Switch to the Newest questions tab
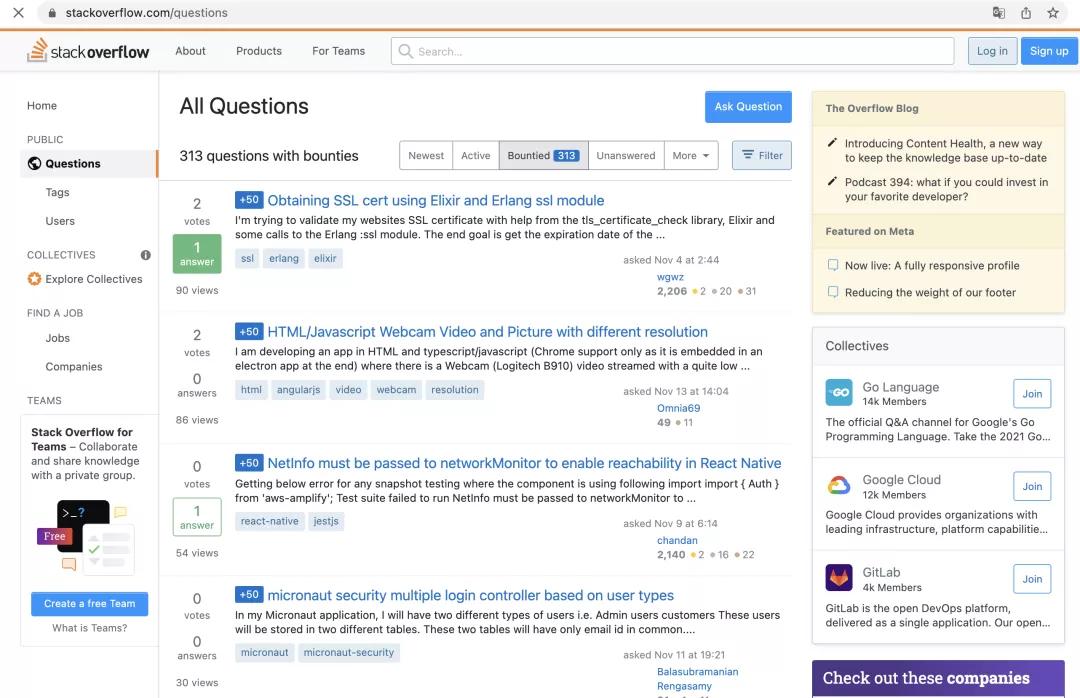 pyautogui.click(x=426, y=156)
